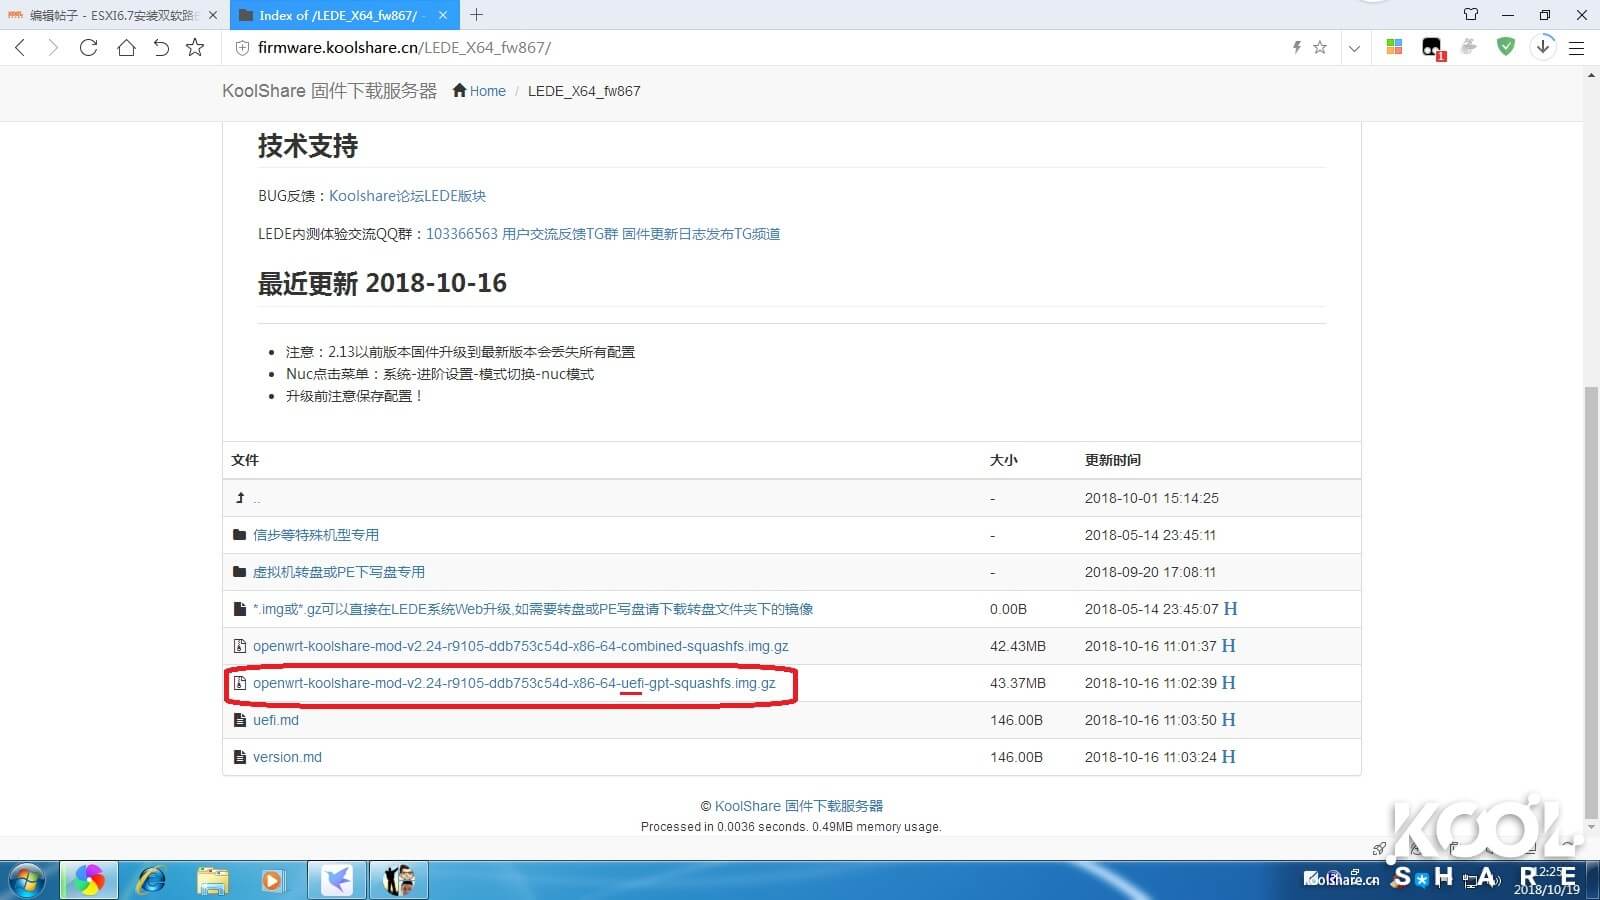Download the circled uefi-gpt squashfs image
The width and height of the screenshot is (1600, 900).
(513, 683)
